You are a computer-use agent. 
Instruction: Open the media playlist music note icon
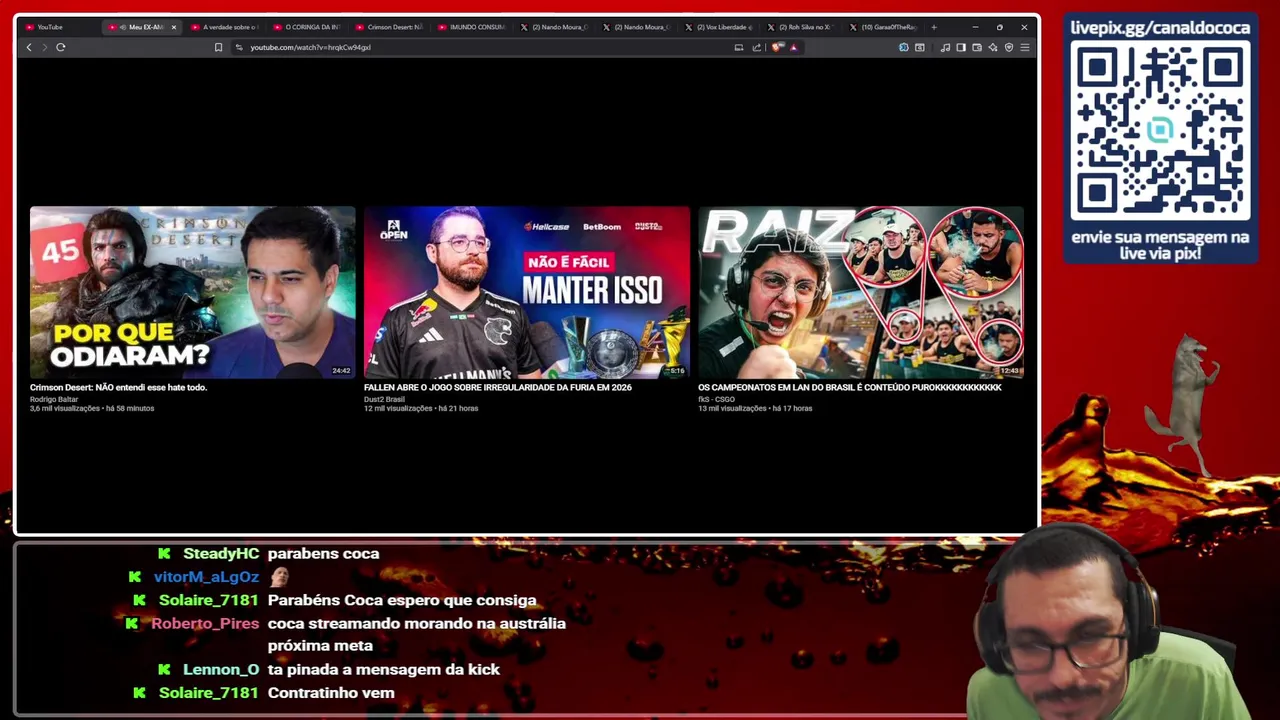pos(945,47)
